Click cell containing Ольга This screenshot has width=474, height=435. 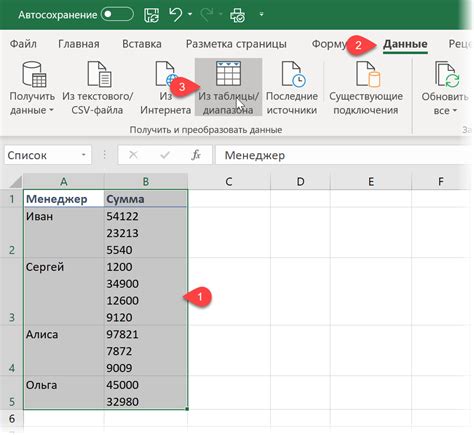[x=64, y=392]
